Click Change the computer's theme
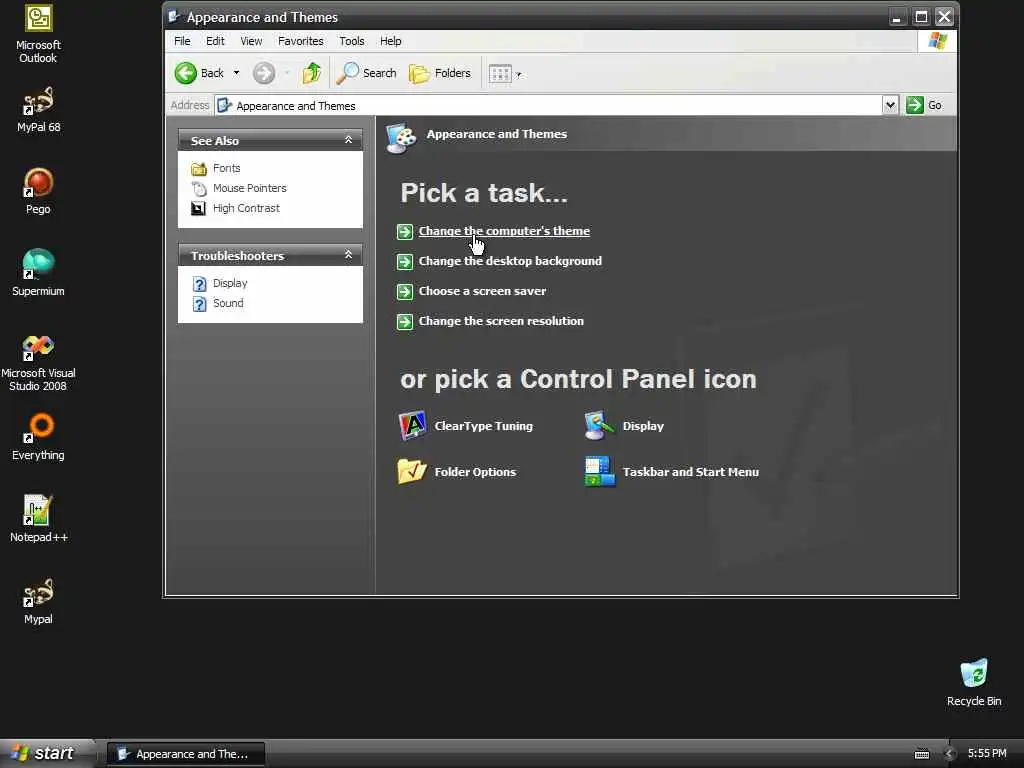 coord(504,231)
